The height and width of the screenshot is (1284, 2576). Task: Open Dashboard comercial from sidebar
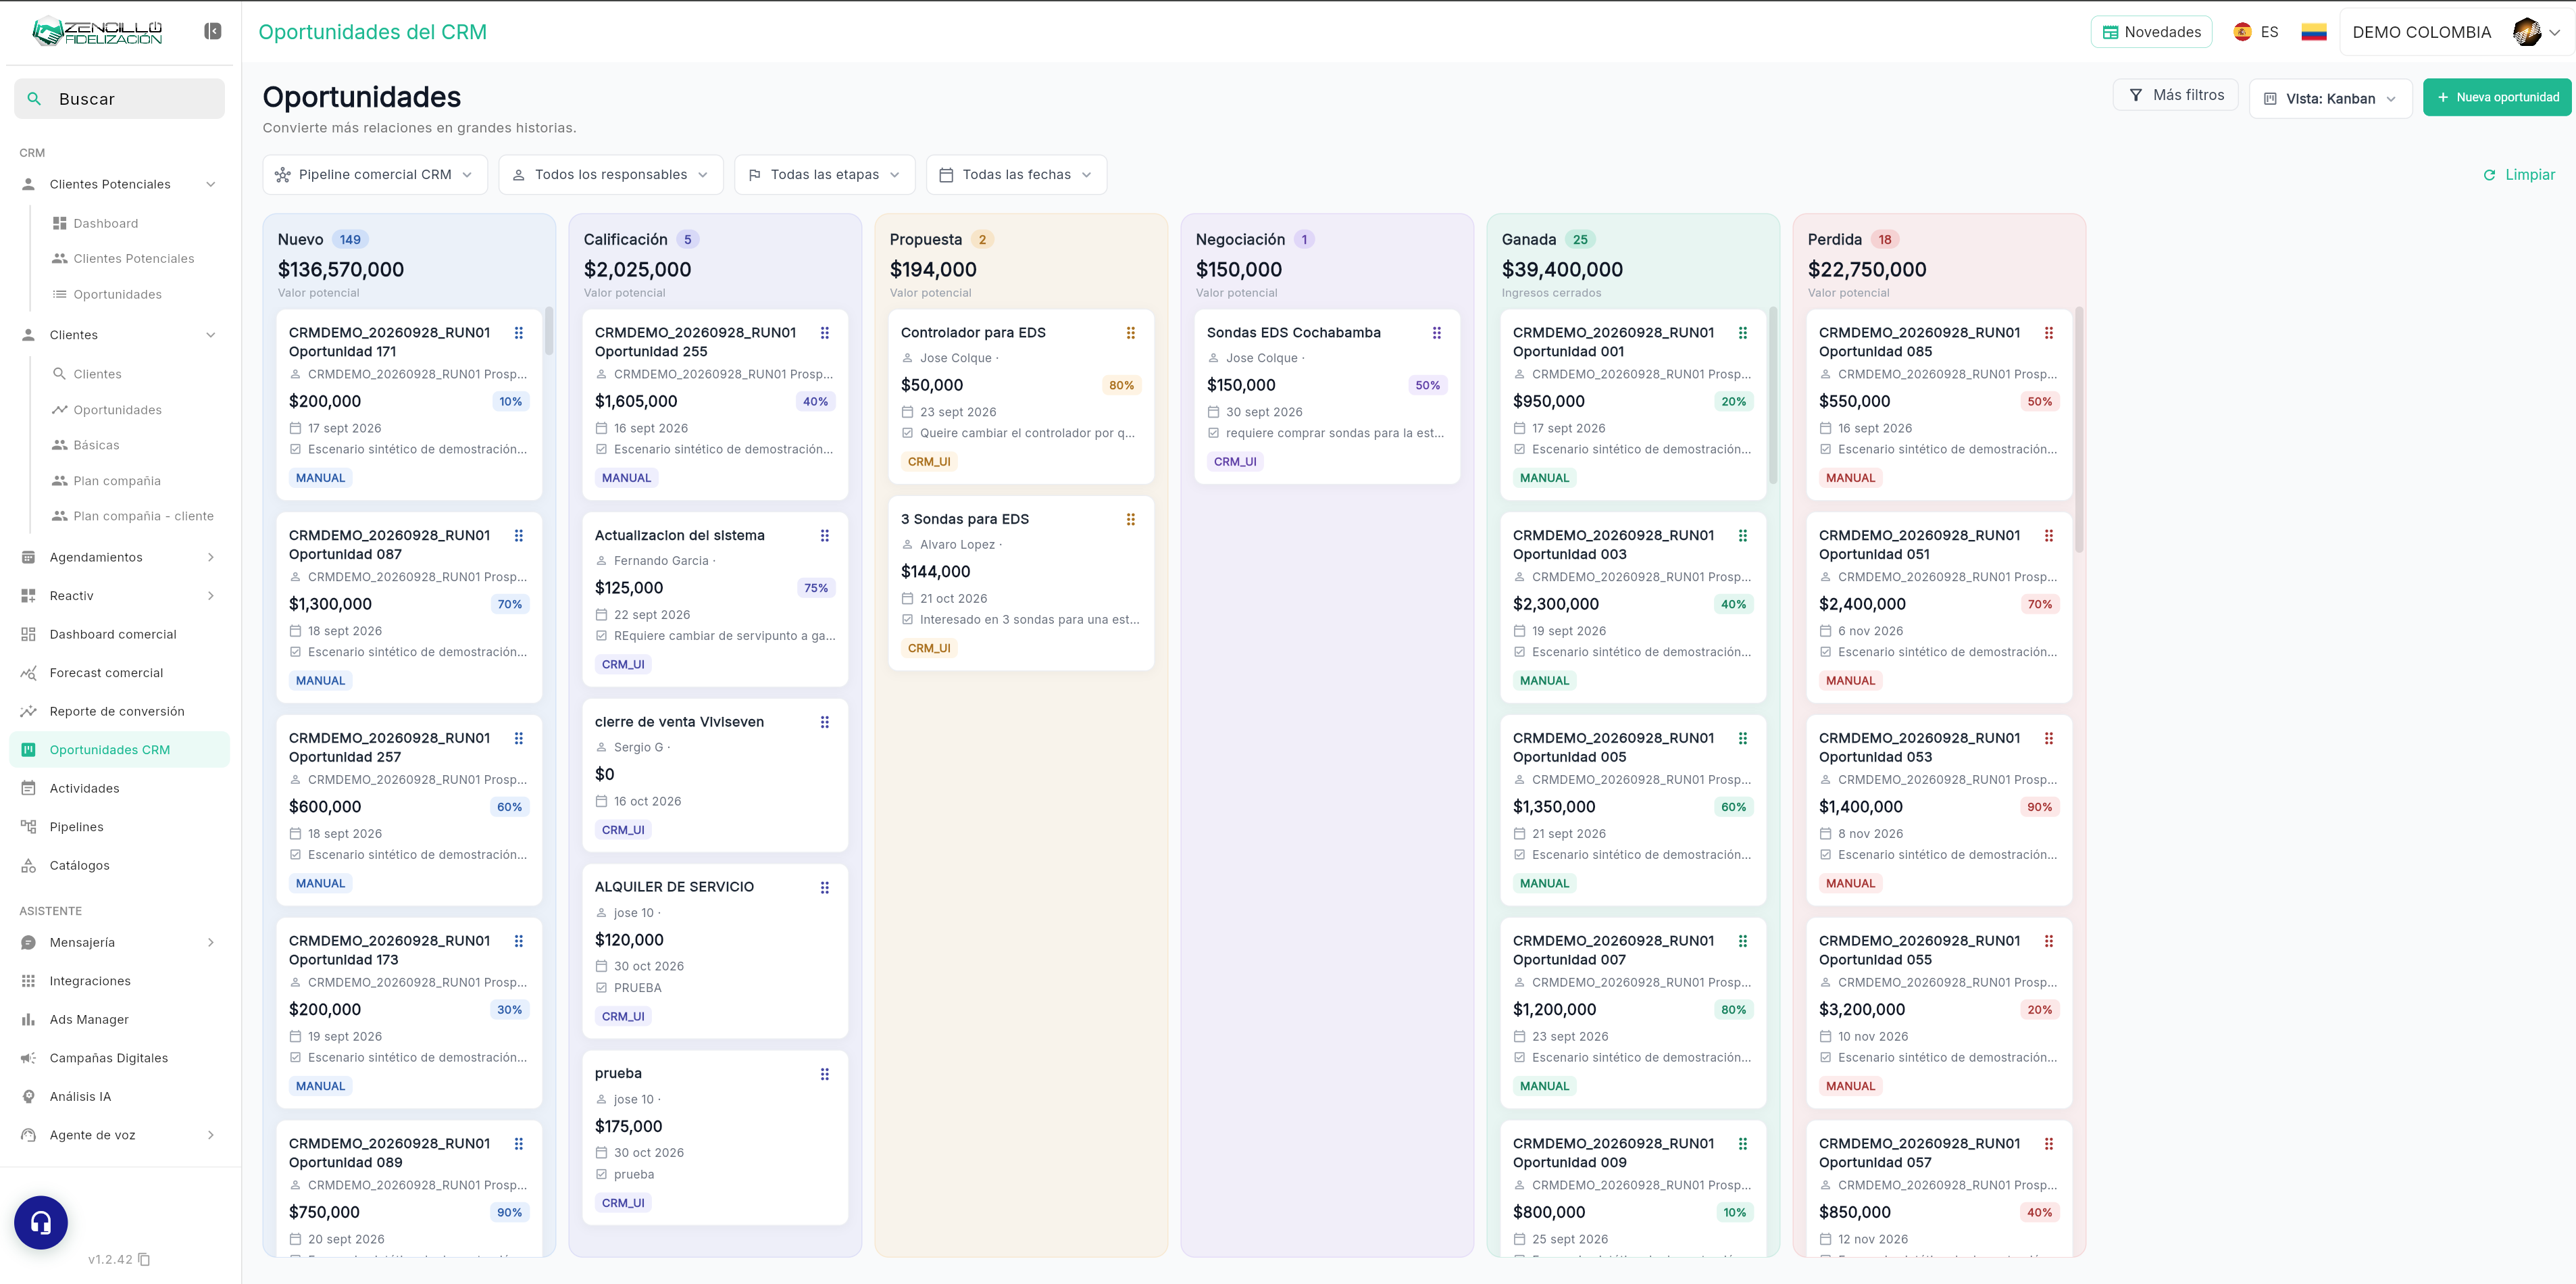pyautogui.click(x=119, y=634)
